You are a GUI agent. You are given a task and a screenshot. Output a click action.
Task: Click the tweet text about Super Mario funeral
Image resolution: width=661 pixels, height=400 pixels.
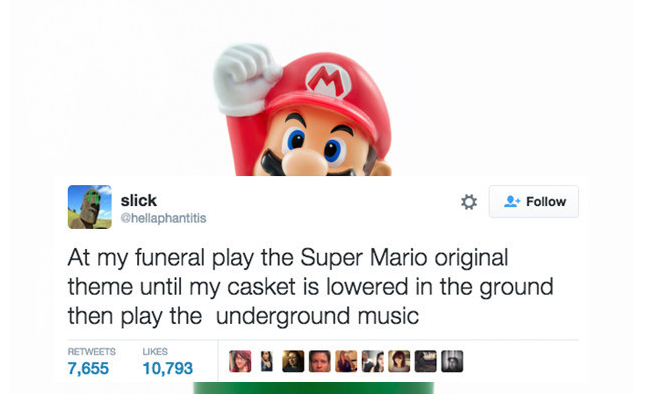click(310, 287)
